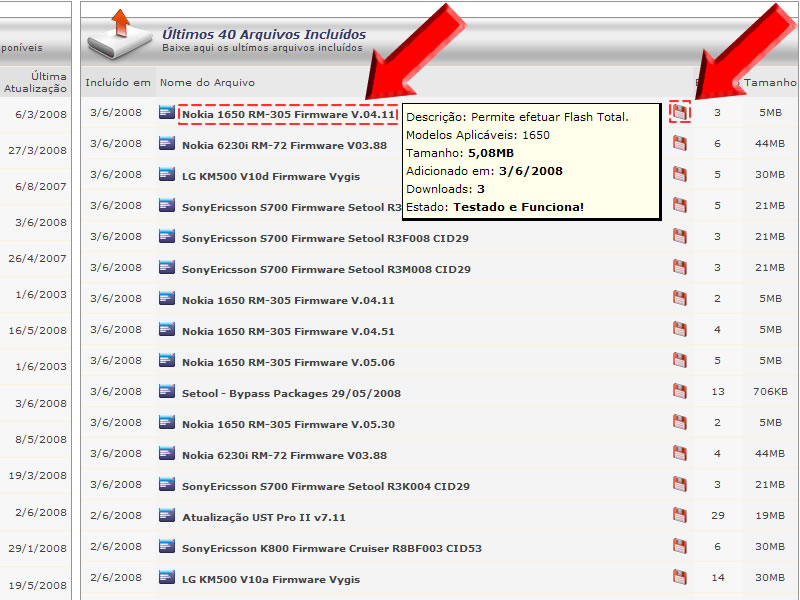
Task: Click the download count '13'
Action: (x=718, y=392)
